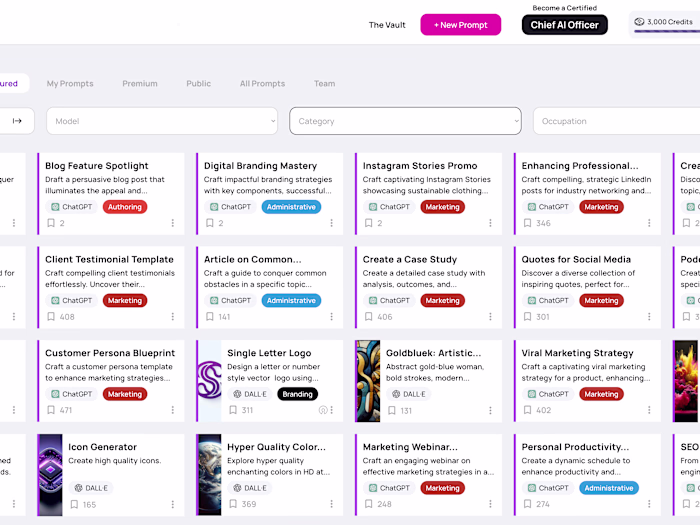Image resolution: width=700 pixels, height=525 pixels.
Task: Open the Category dropdown
Action: [x=405, y=121]
